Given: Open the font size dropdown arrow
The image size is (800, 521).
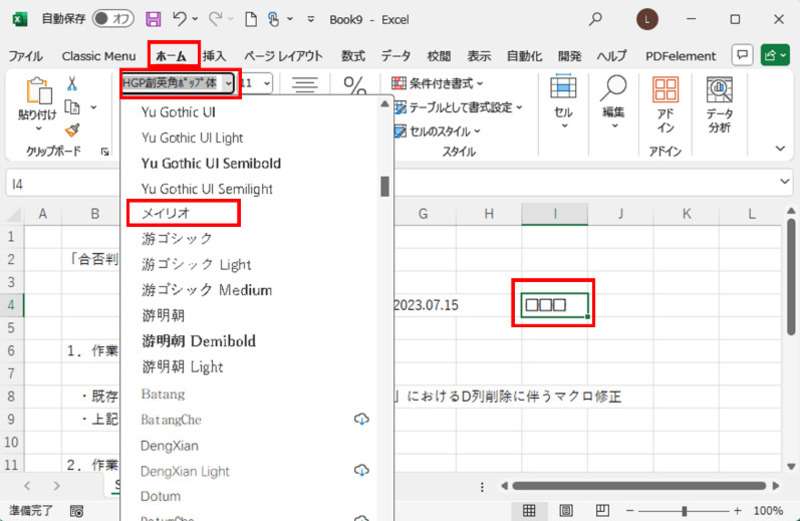Looking at the screenshot, I should [267, 83].
